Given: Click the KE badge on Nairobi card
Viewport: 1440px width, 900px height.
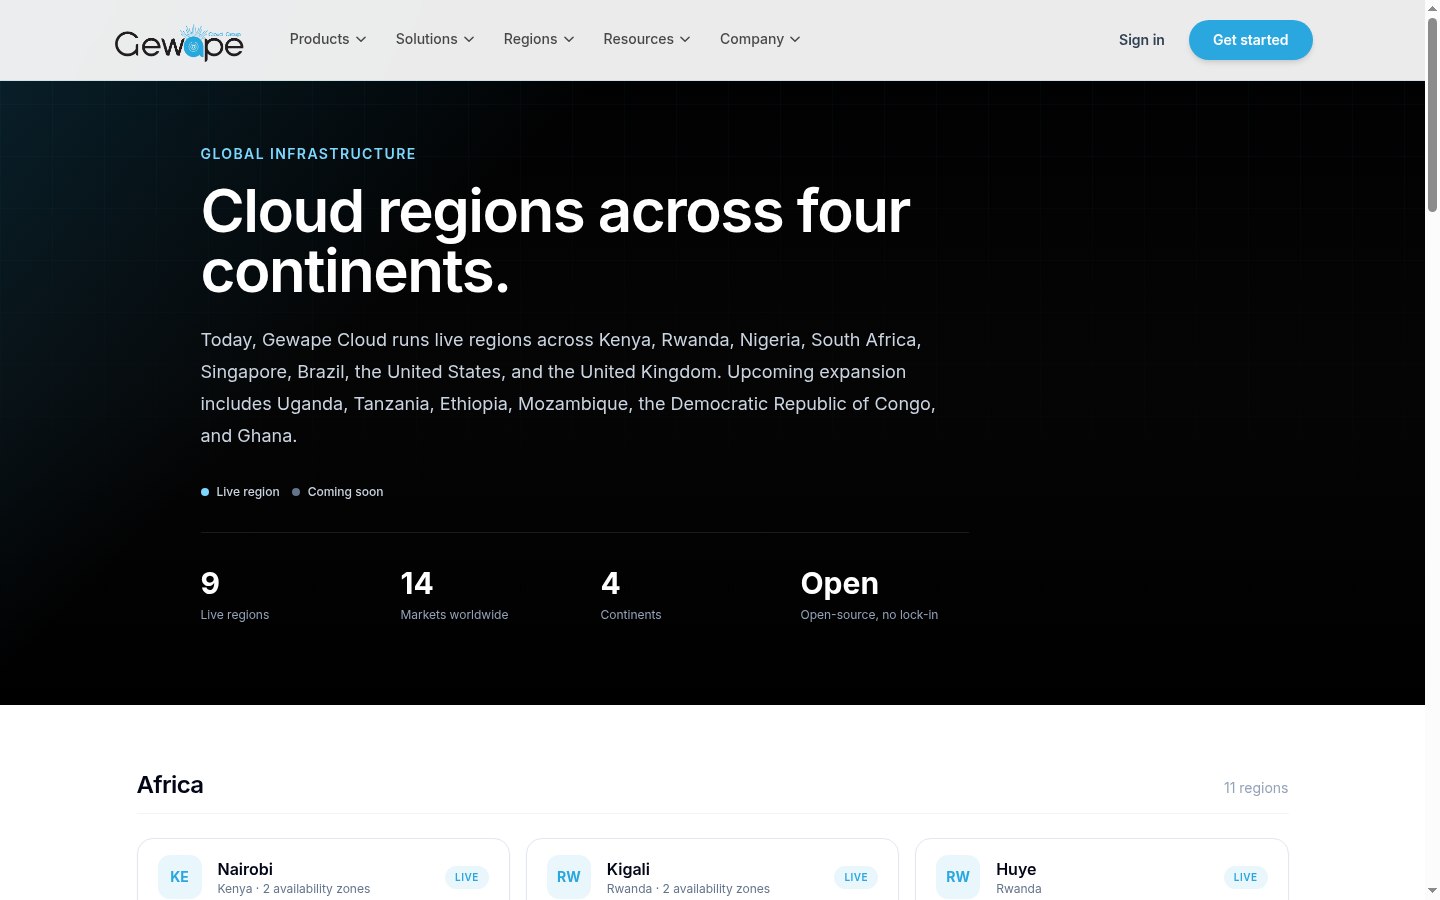Looking at the screenshot, I should click(x=180, y=877).
